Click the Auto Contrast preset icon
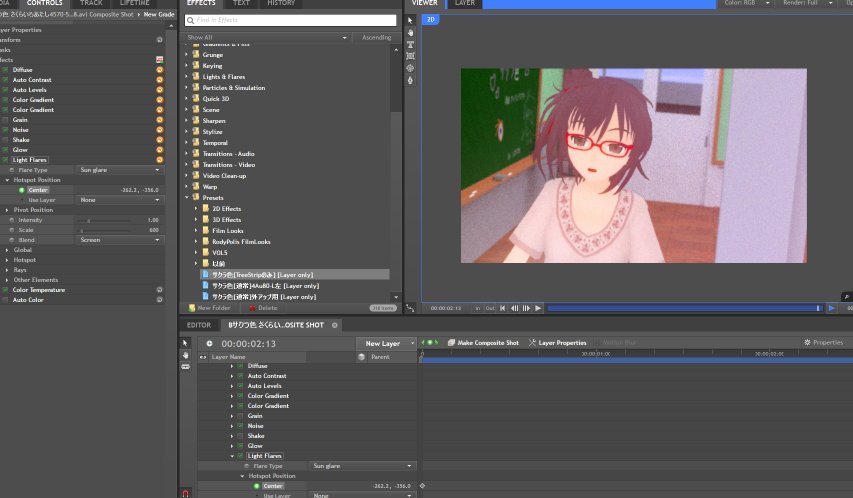The height and width of the screenshot is (498, 853). point(159,79)
